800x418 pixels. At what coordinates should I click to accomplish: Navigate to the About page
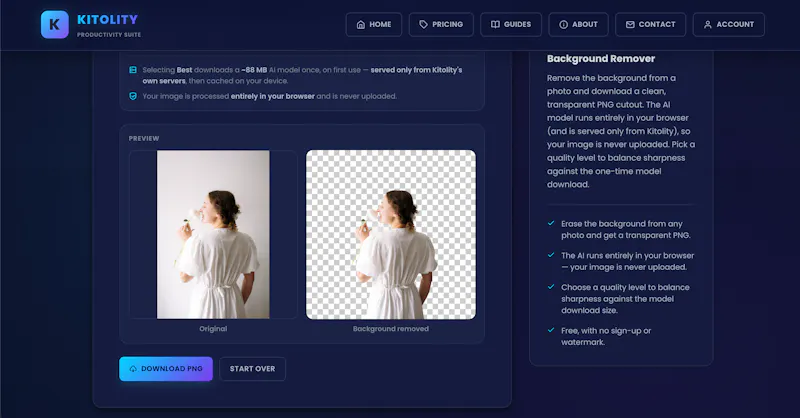578,24
